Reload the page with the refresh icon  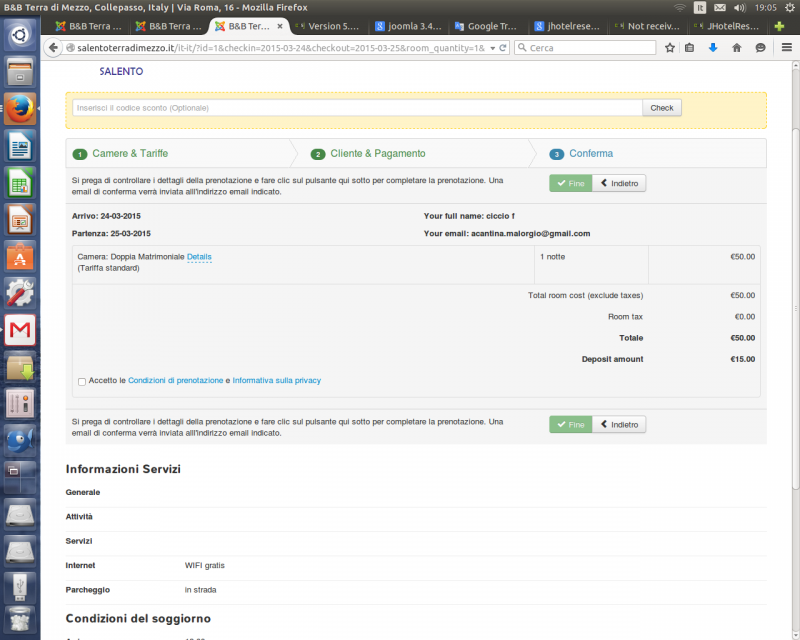[502, 47]
